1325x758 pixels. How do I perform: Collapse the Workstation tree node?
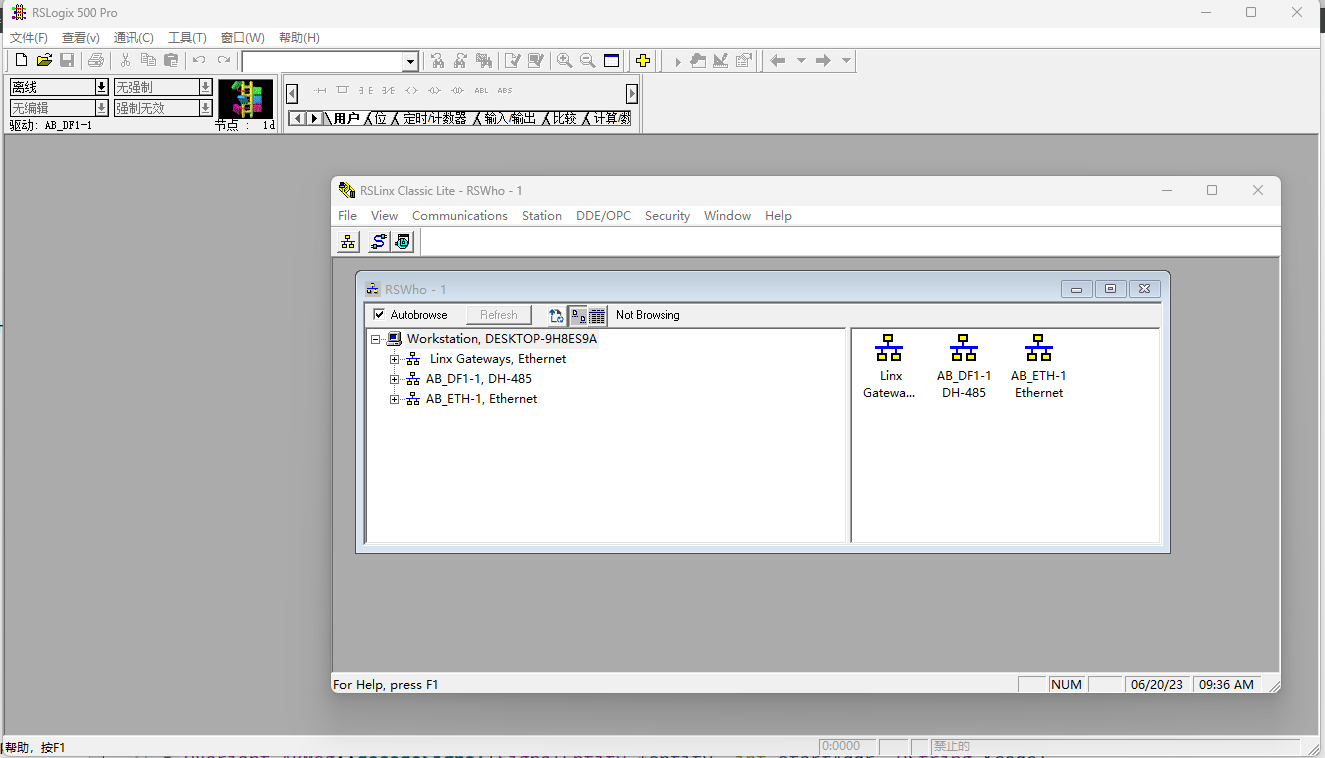(x=376, y=339)
